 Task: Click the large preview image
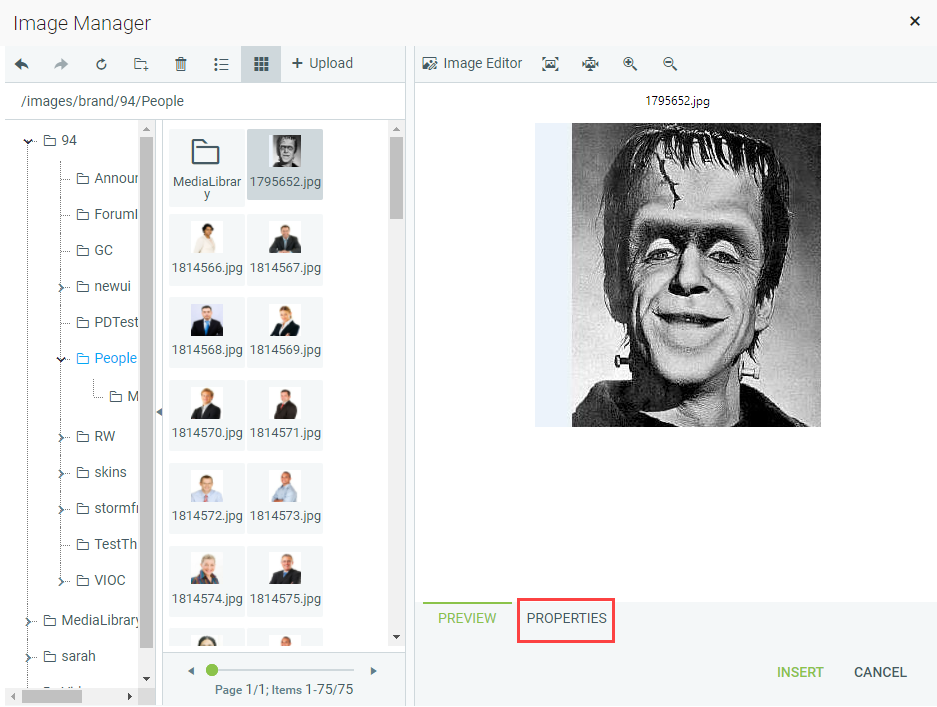click(678, 275)
